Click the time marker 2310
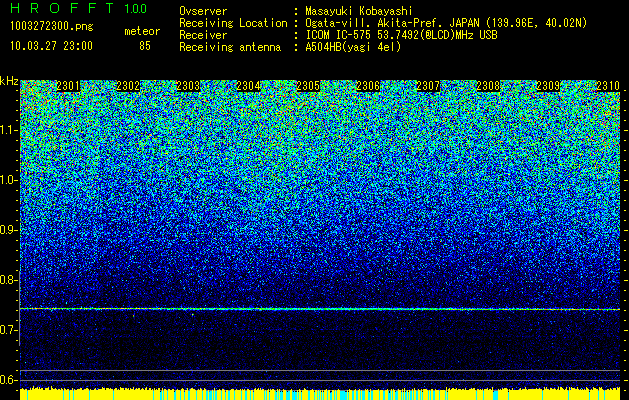 608,86
